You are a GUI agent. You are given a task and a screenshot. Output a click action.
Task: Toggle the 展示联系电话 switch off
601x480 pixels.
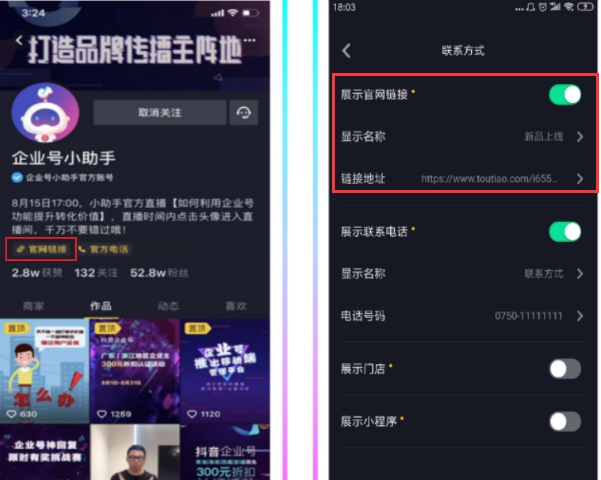[x=565, y=232]
